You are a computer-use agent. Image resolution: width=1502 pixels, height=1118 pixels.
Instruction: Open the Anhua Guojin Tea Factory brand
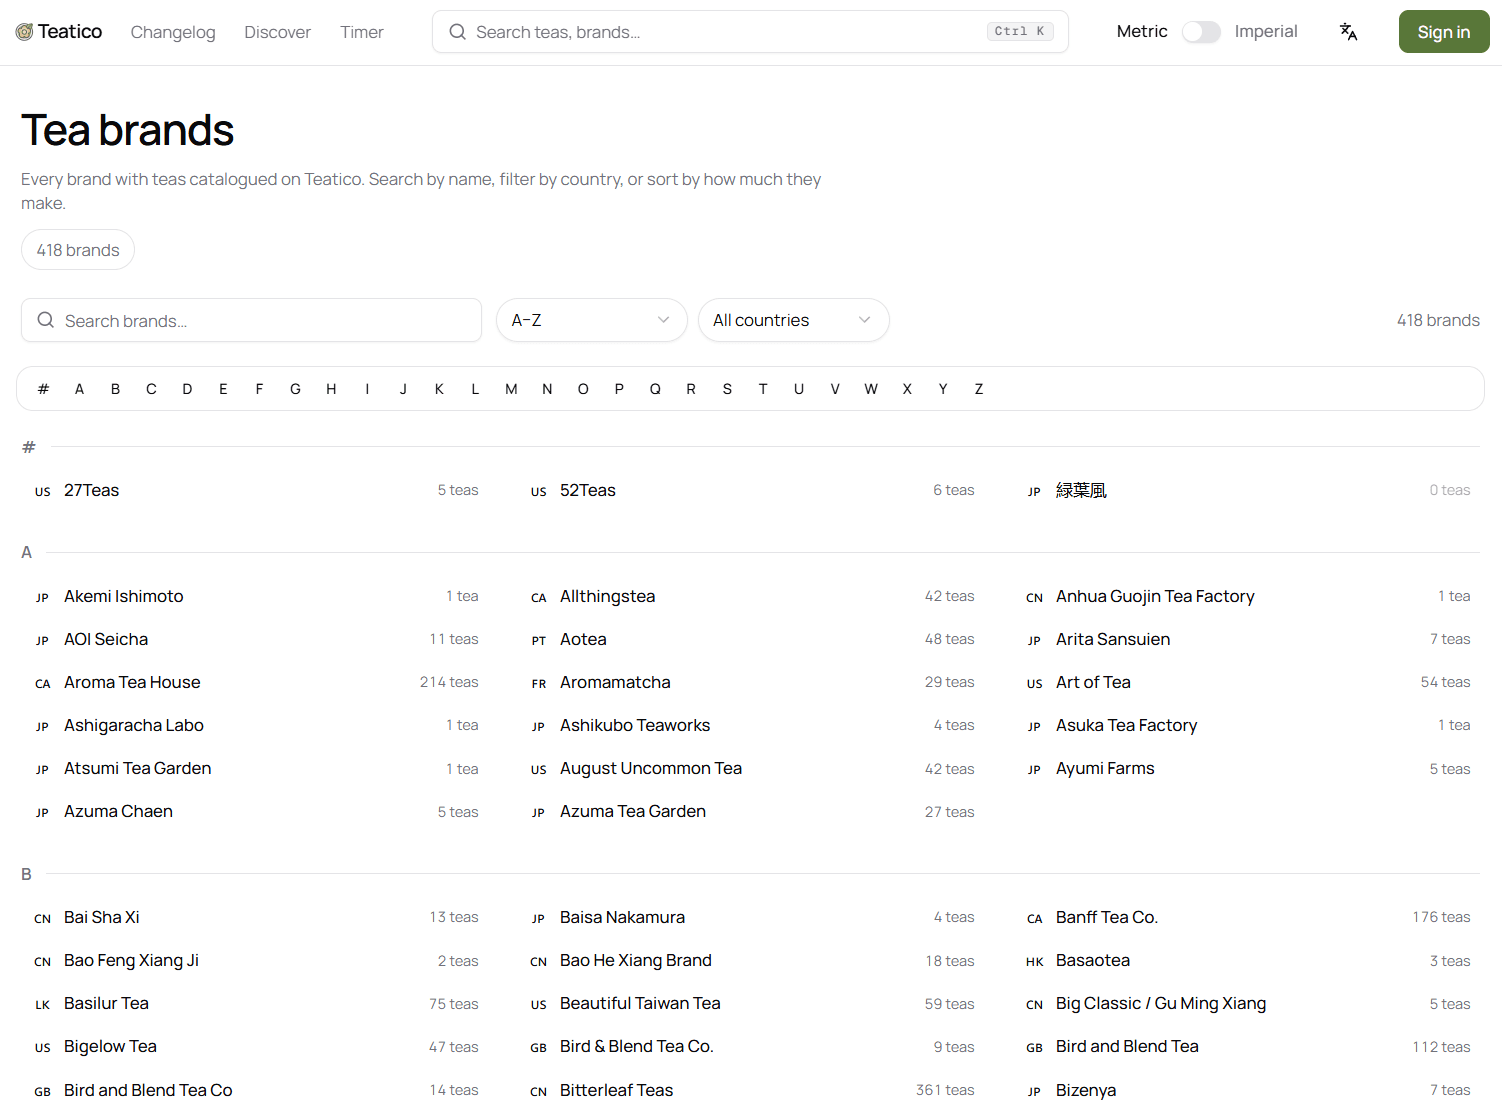(1248, 596)
